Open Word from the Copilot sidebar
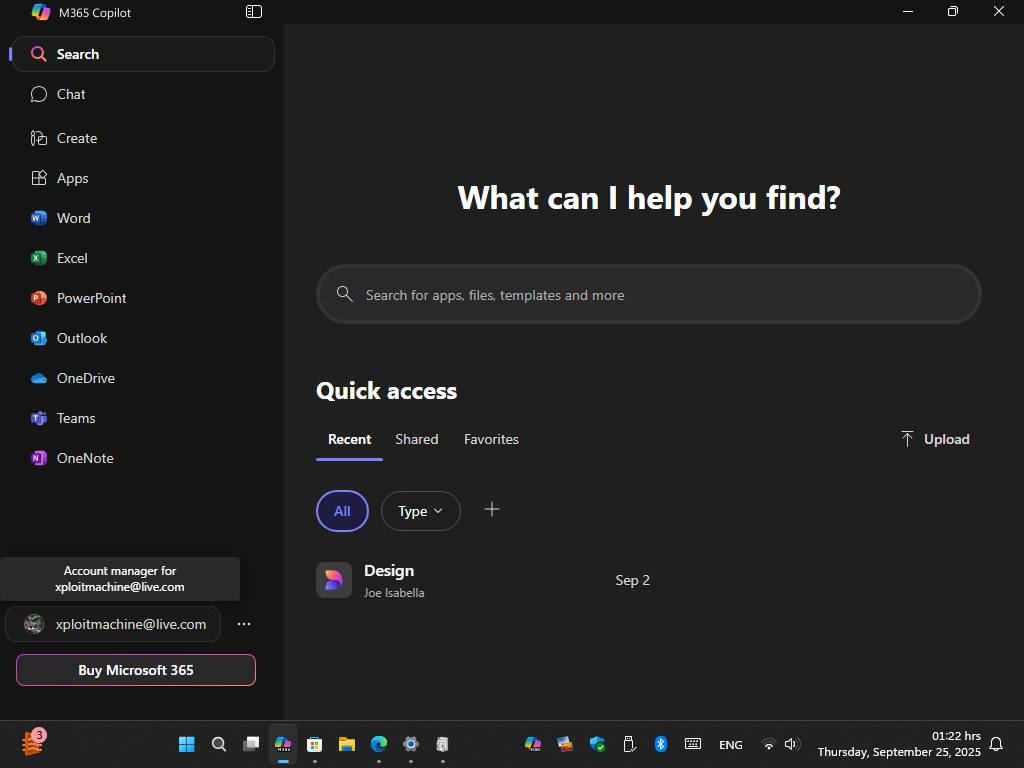 (x=73, y=218)
